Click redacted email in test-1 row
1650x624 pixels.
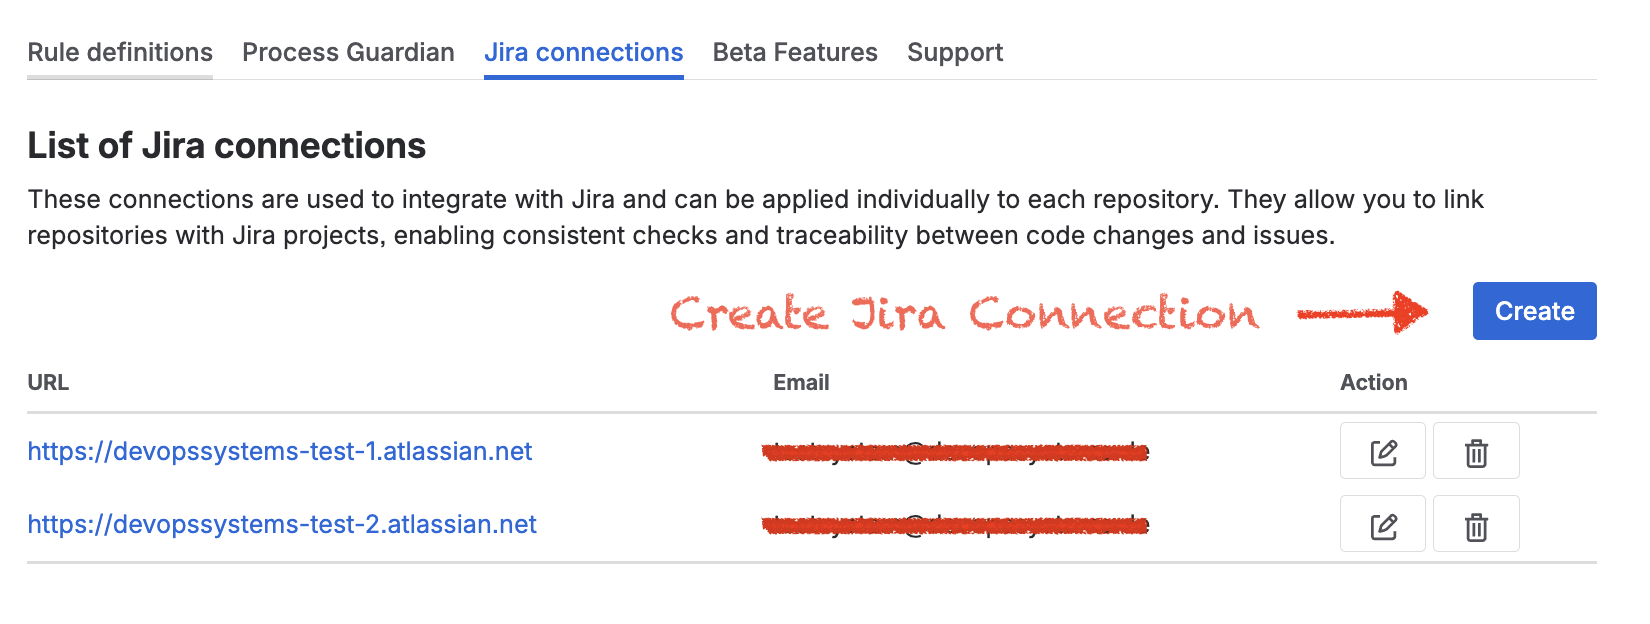click(955, 452)
